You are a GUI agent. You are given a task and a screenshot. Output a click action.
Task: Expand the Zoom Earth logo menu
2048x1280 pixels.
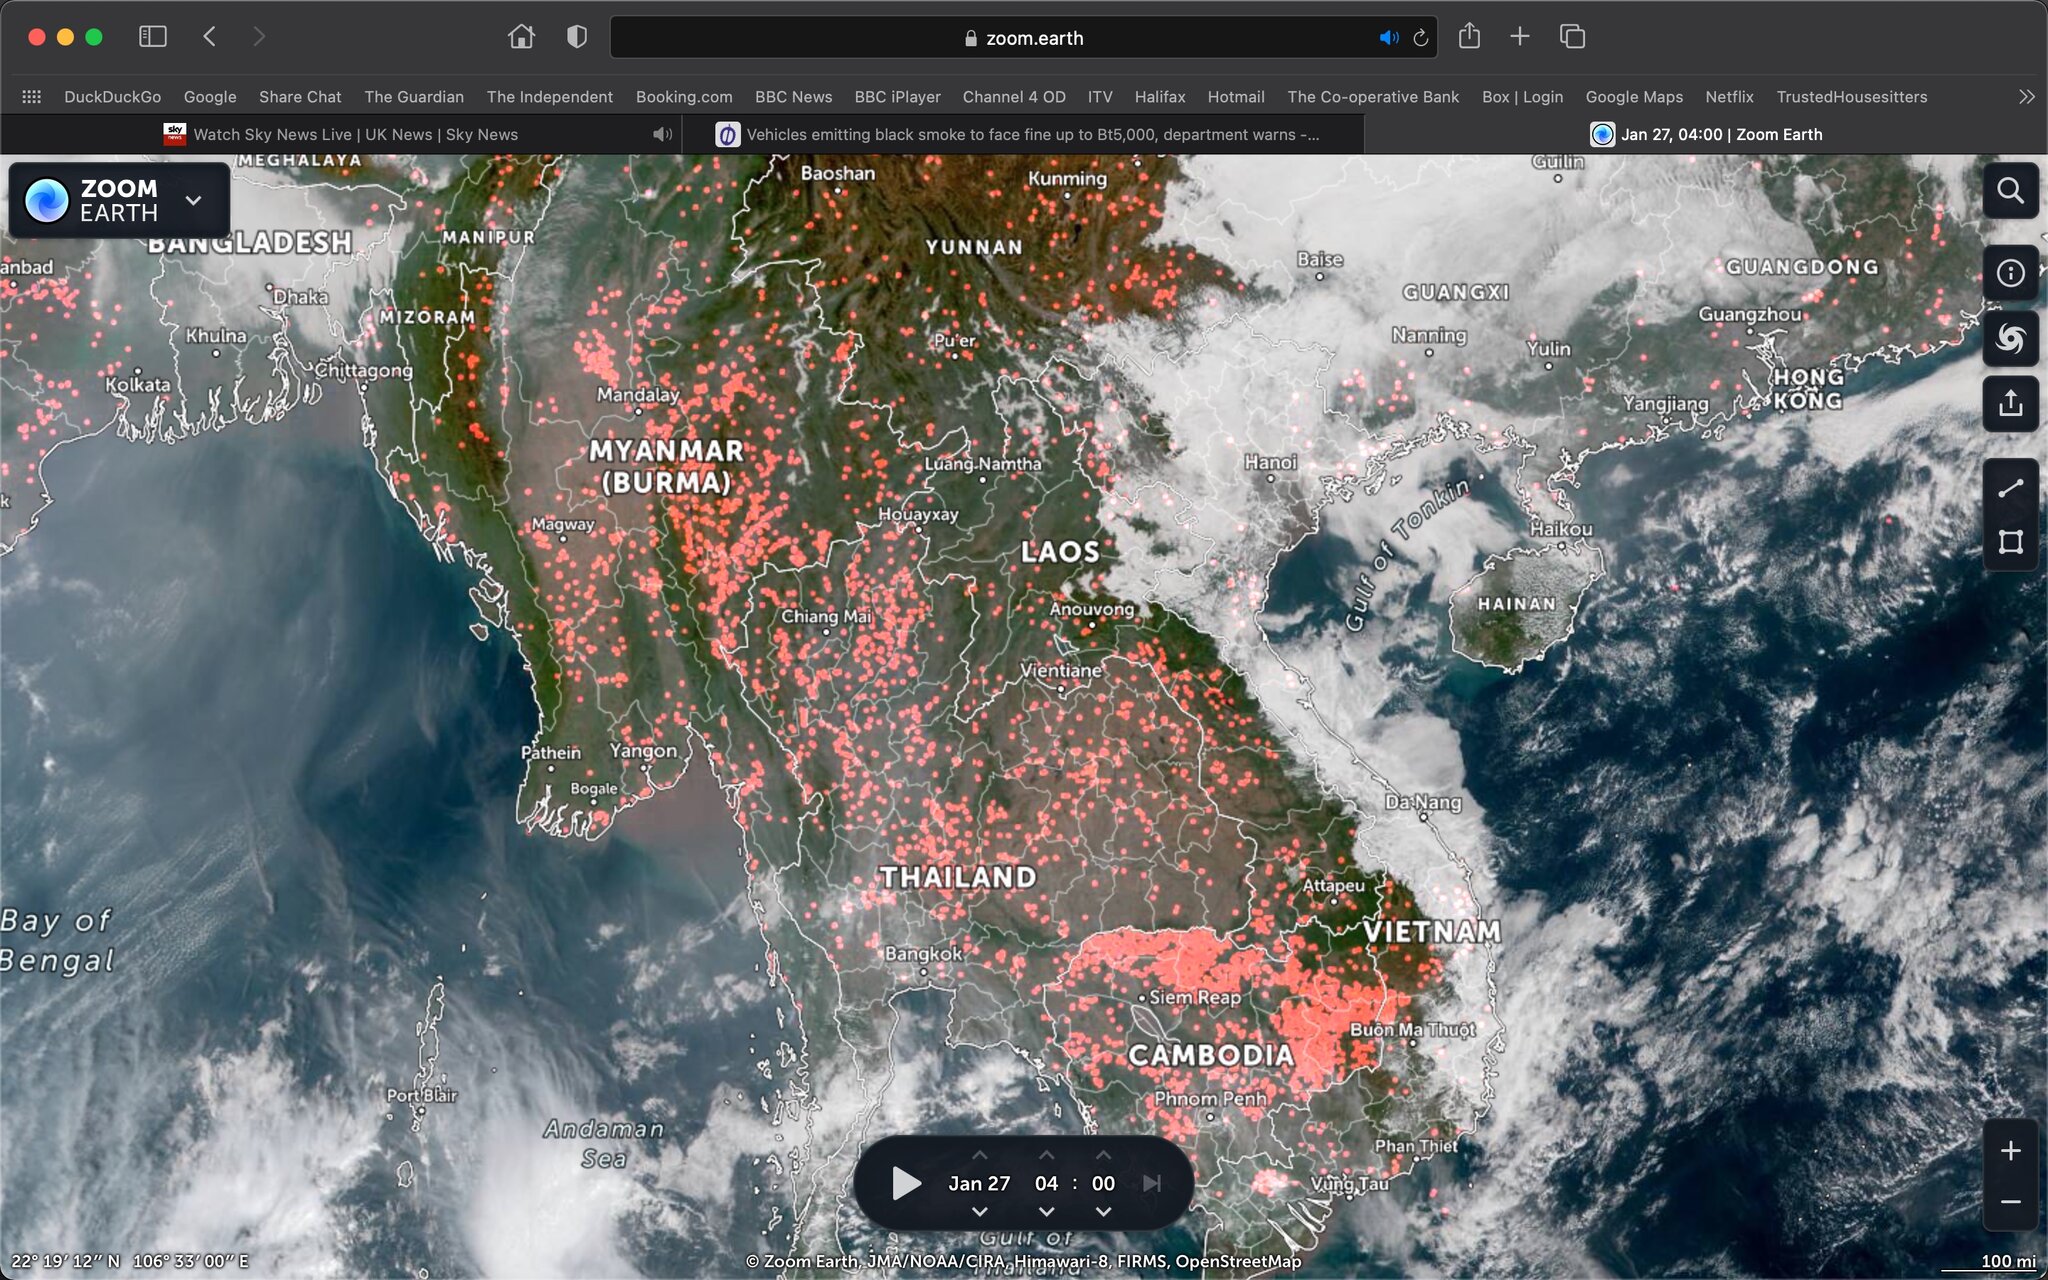(194, 200)
